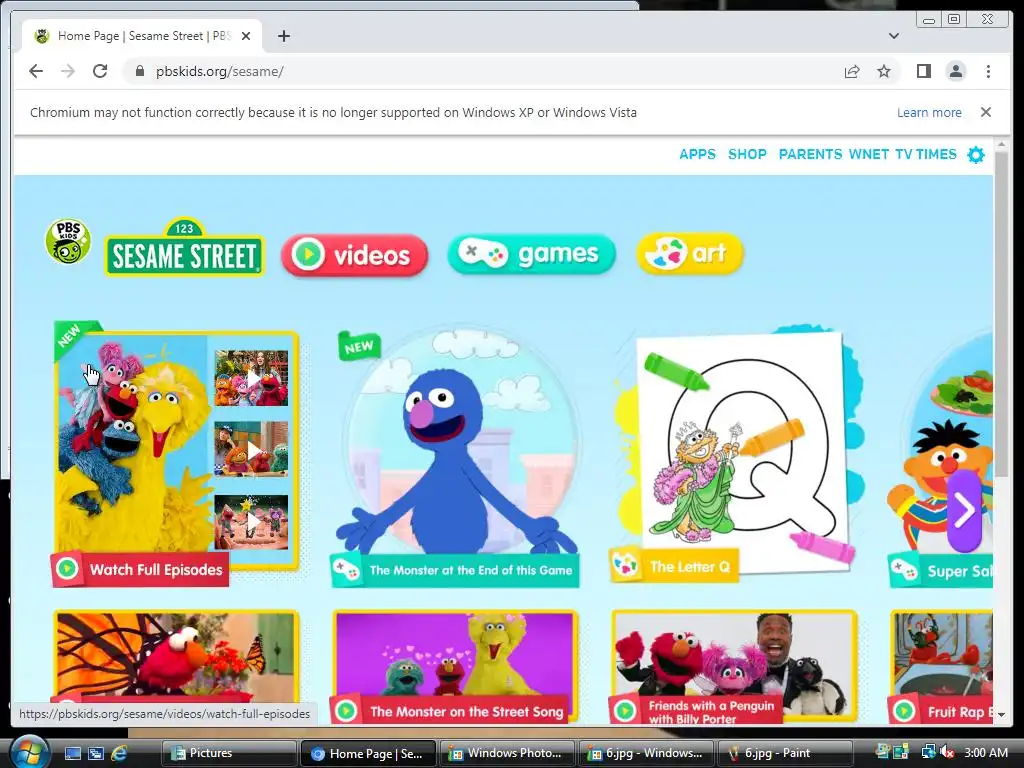Play the top episode thumbnail

(x=251, y=378)
